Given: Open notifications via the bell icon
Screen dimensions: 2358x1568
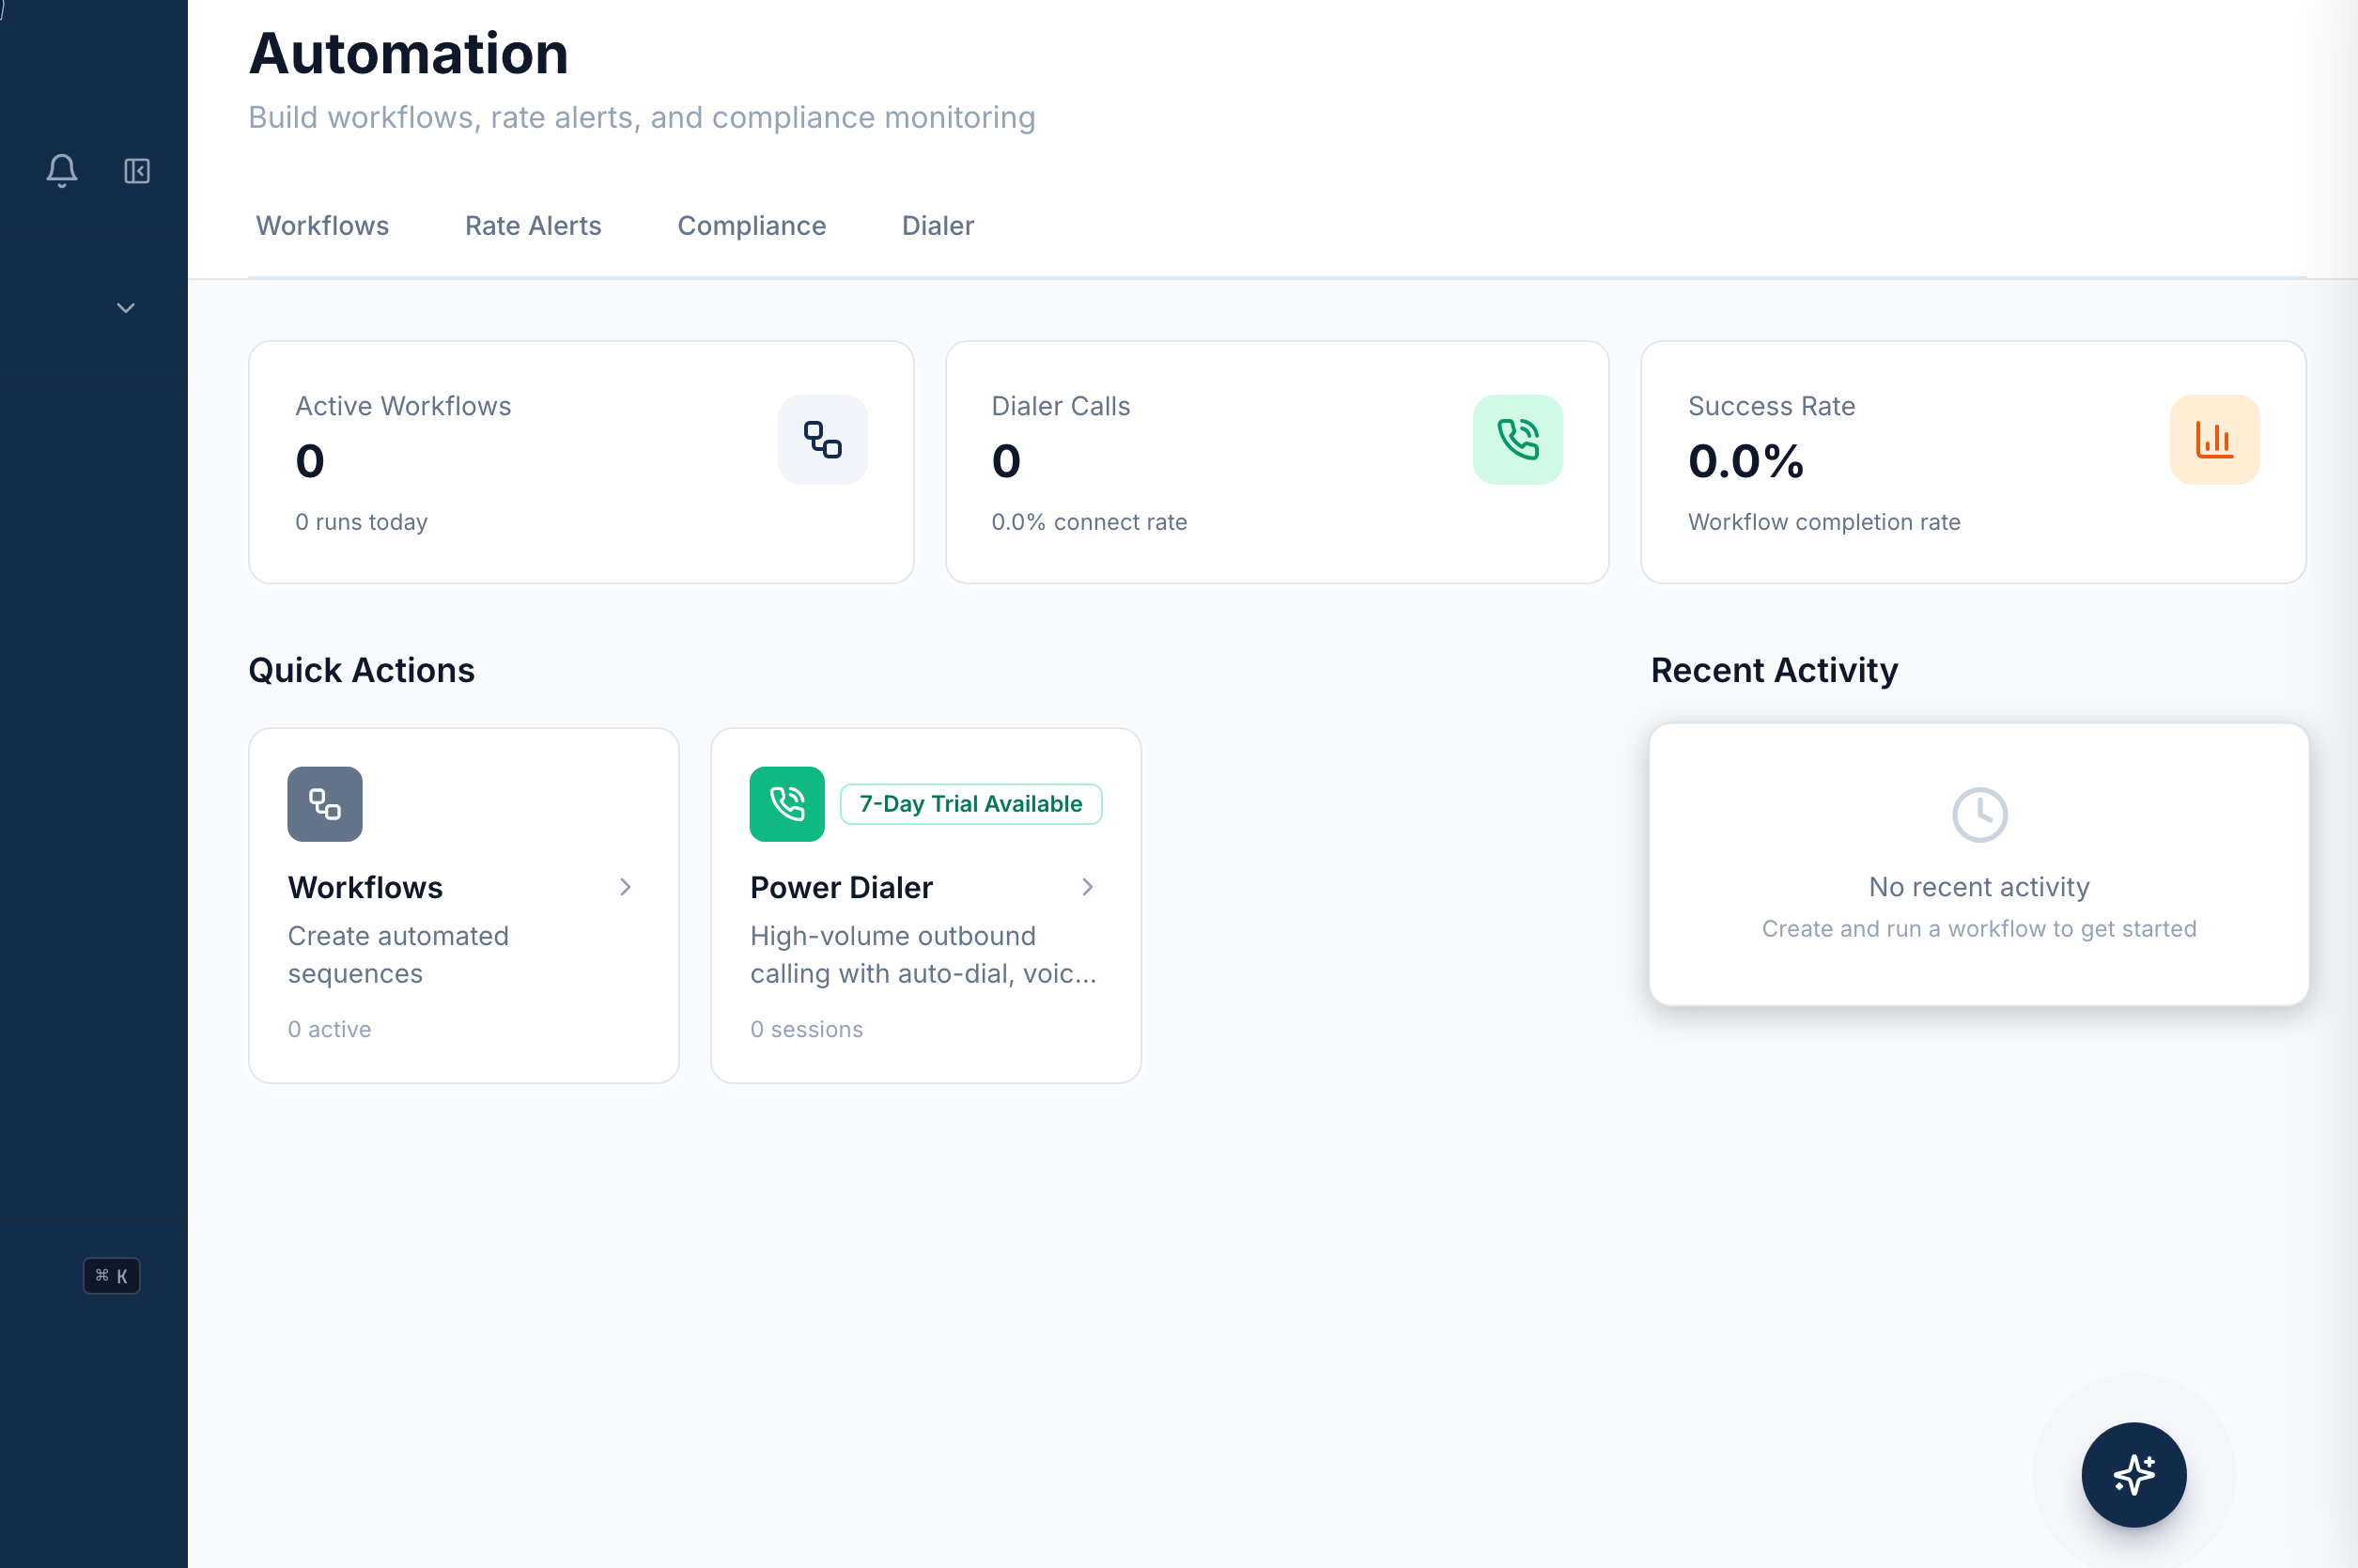Looking at the screenshot, I should pos(62,171).
